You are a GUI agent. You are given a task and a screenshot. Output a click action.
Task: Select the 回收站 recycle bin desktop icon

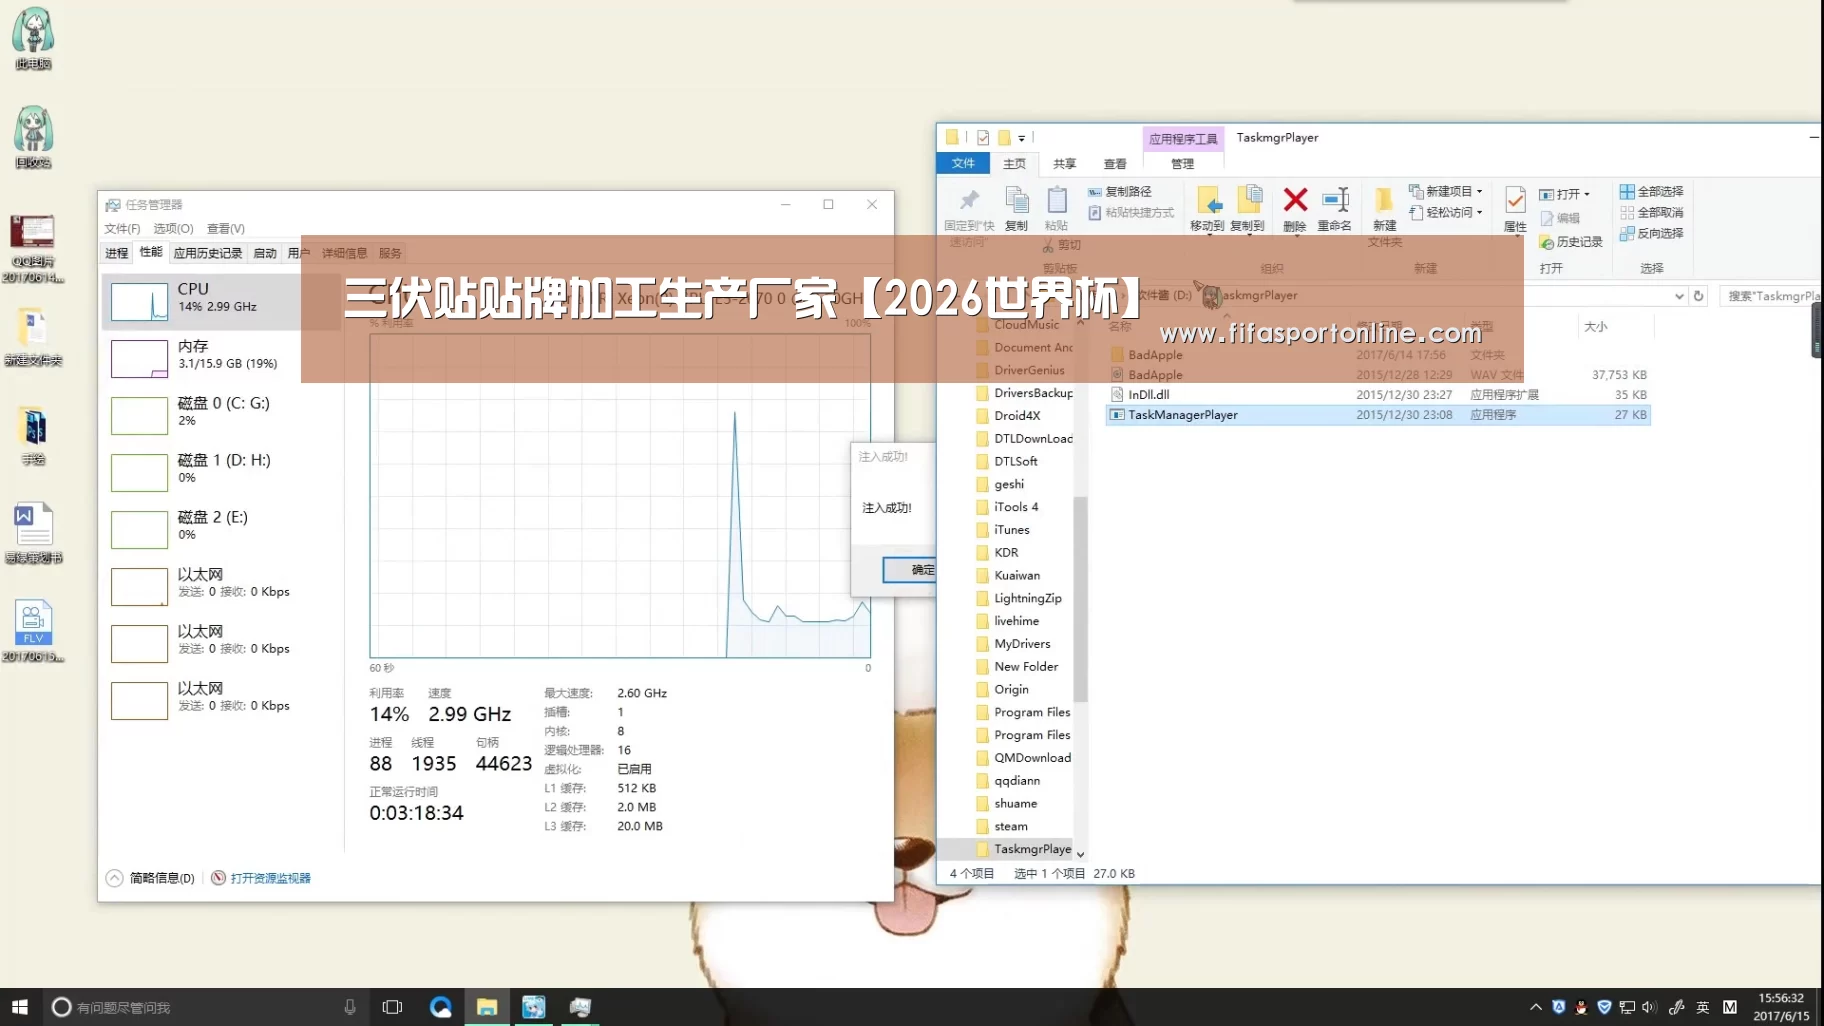point(33,137)
